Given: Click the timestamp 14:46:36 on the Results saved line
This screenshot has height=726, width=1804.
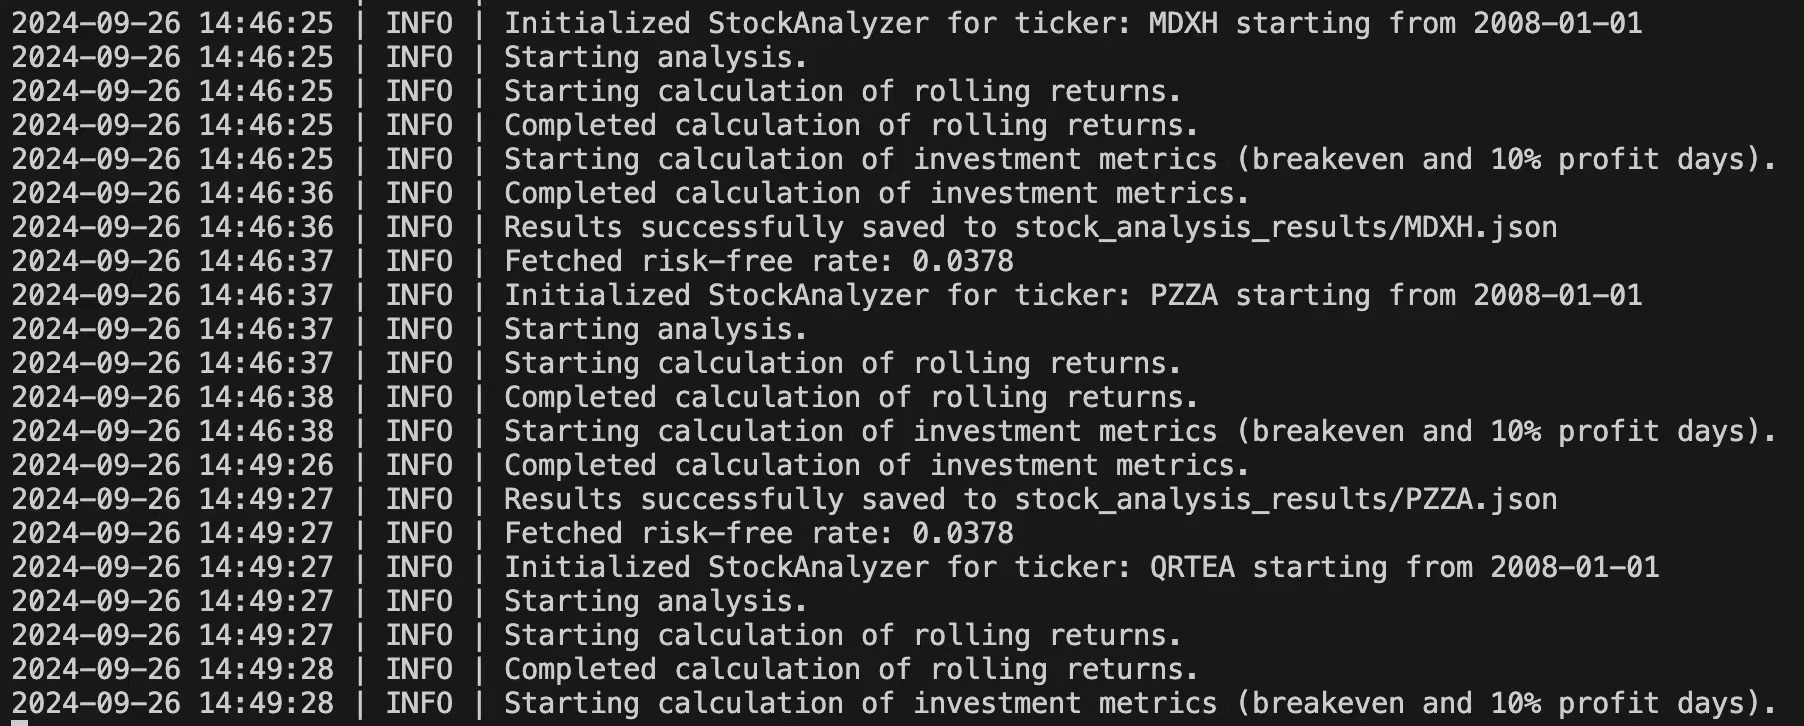Looking at the screenshot, I should pos(266,227).
